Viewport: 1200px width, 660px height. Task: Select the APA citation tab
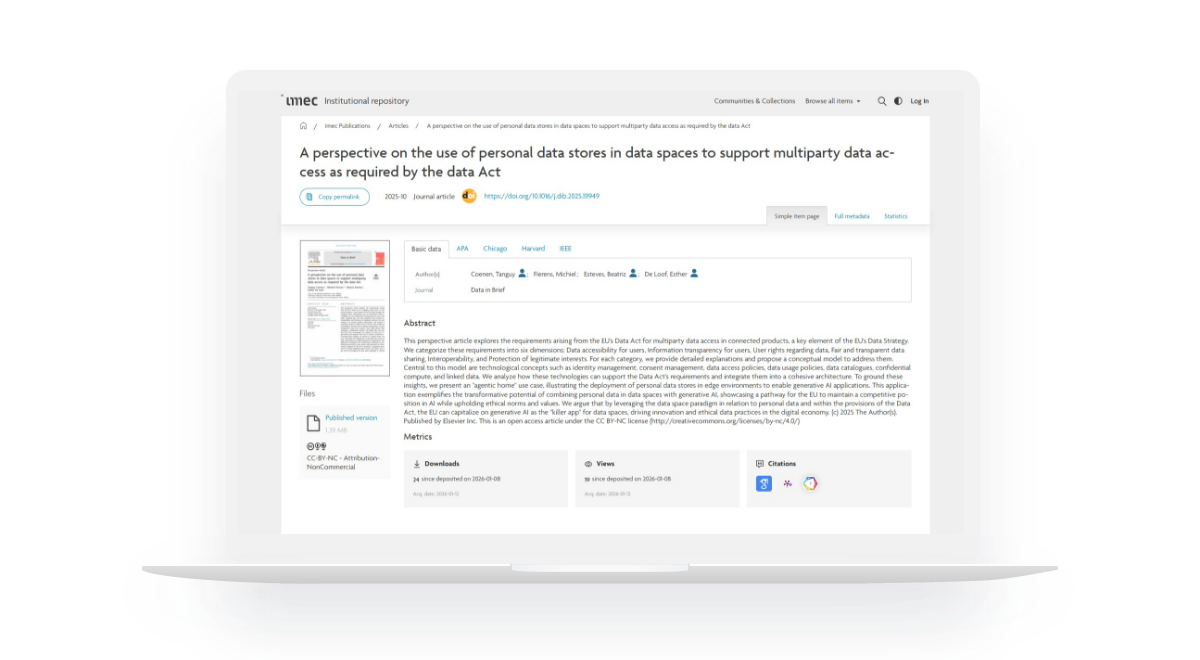coord(462,248)
